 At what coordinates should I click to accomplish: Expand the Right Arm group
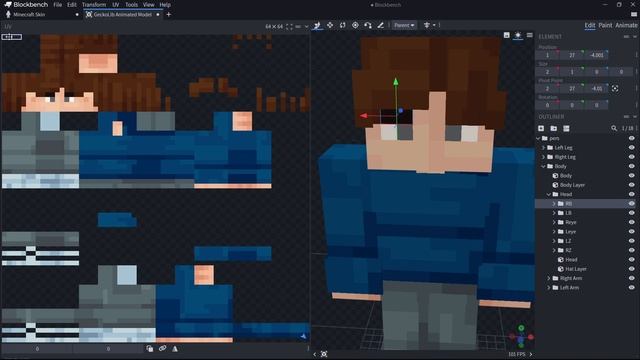[549, 278]
